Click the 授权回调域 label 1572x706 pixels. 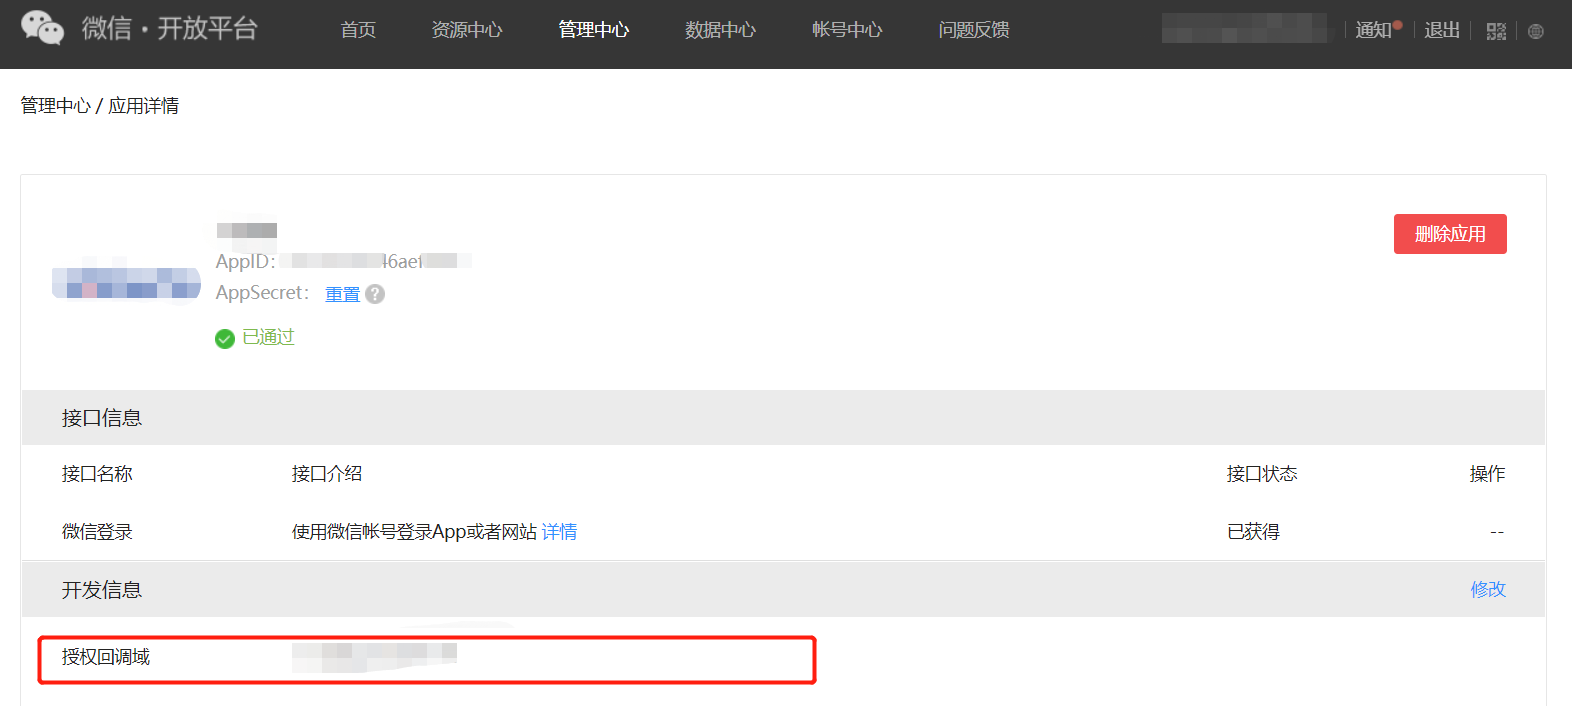click(106, 657)
